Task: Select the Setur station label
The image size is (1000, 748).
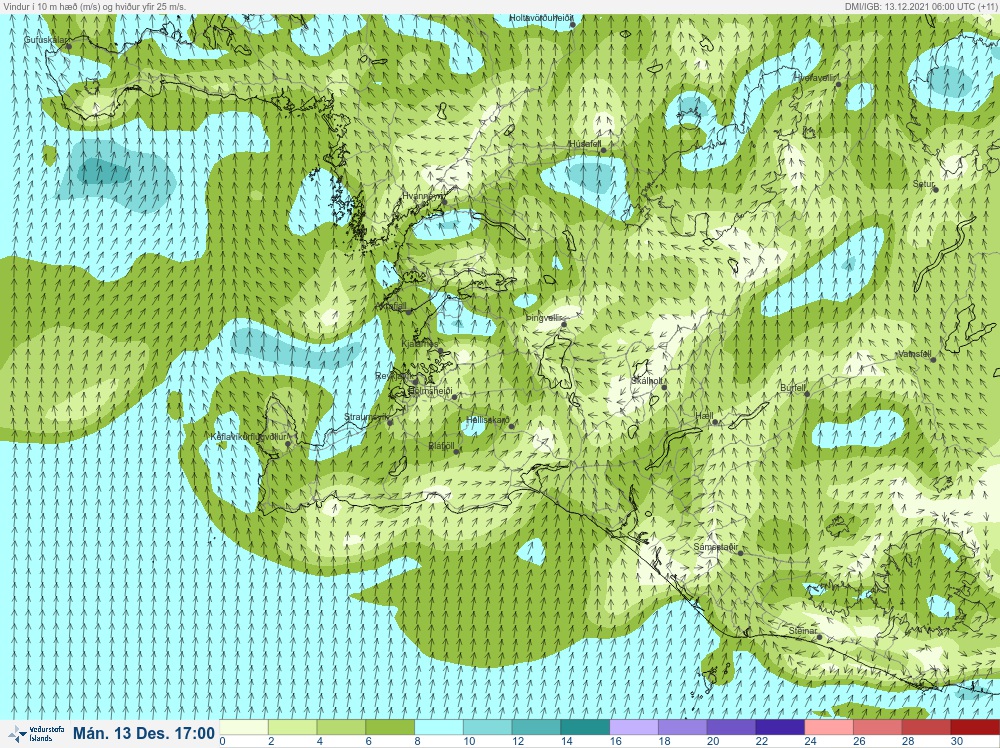Action: [923, 184]
